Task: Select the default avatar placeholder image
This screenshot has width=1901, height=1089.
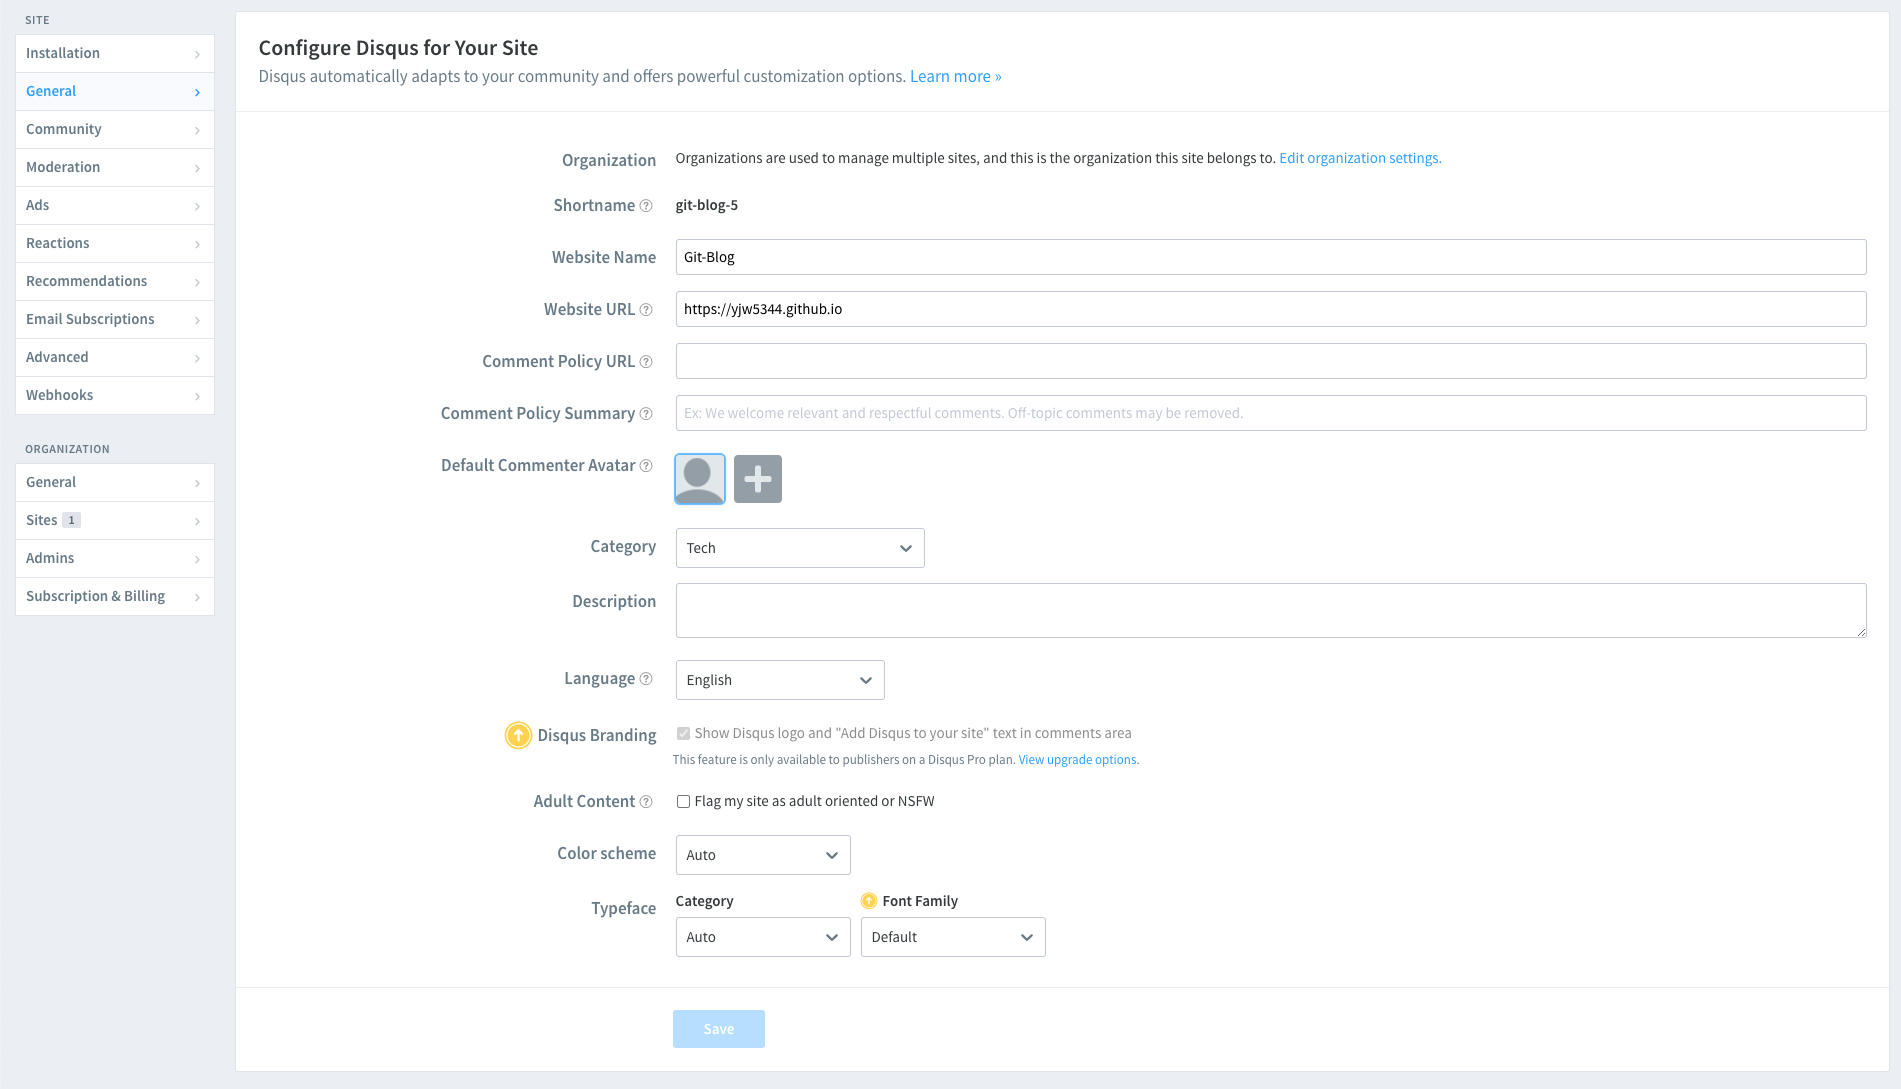Action: (x=699, y=479)
